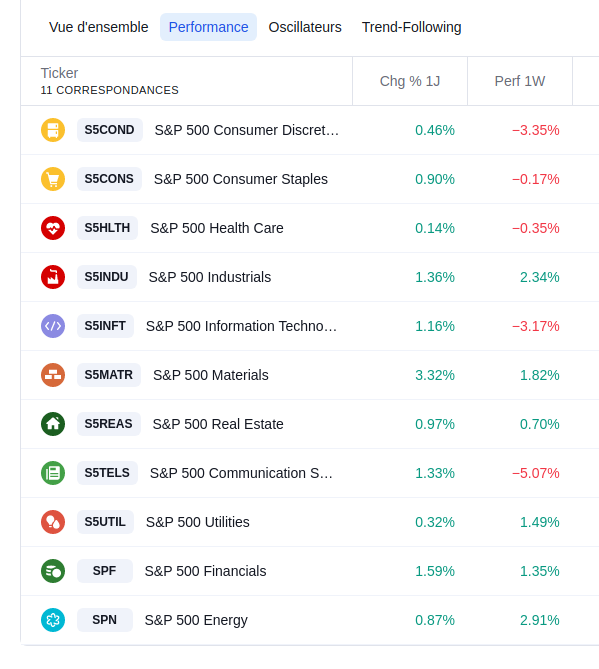Click the 1.59% daily change value
Viewport: 599px width, 669px height.
(x=435, y=572)
